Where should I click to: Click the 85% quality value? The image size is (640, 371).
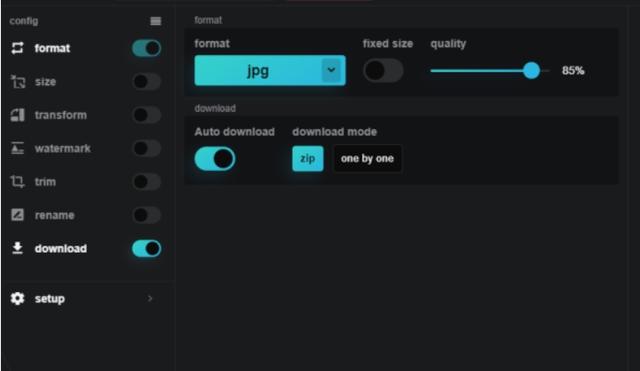click(573, 71)
